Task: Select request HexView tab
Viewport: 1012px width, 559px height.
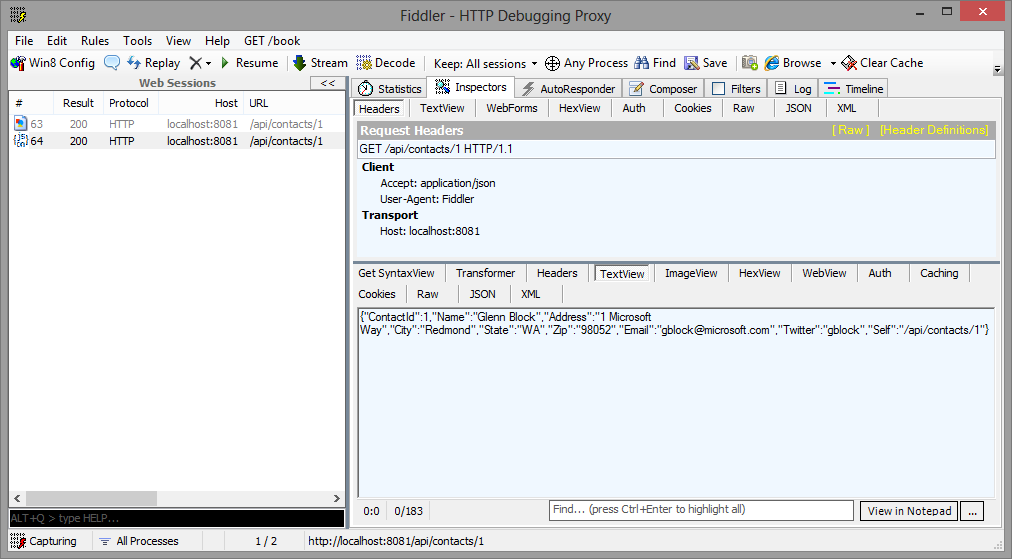Action: [x=580, y=108]
